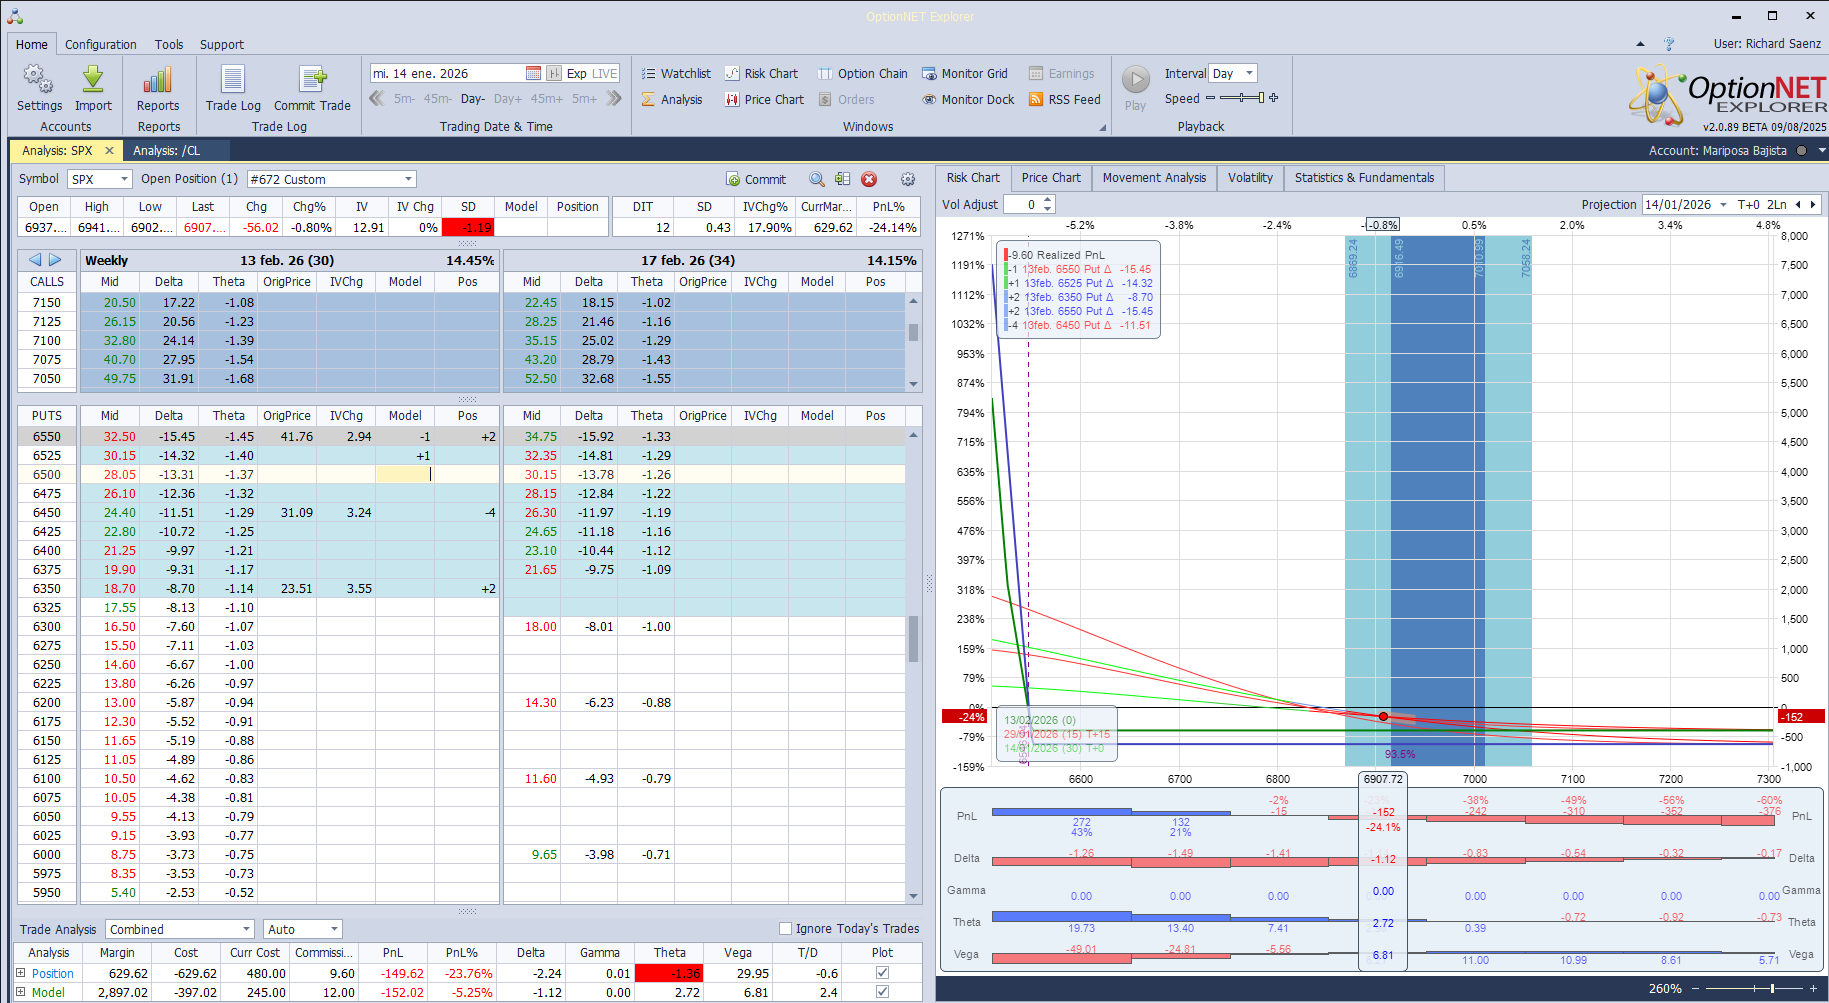Increase the Vol Adjust stepper value
1829x1003 pixels.
1048,200
